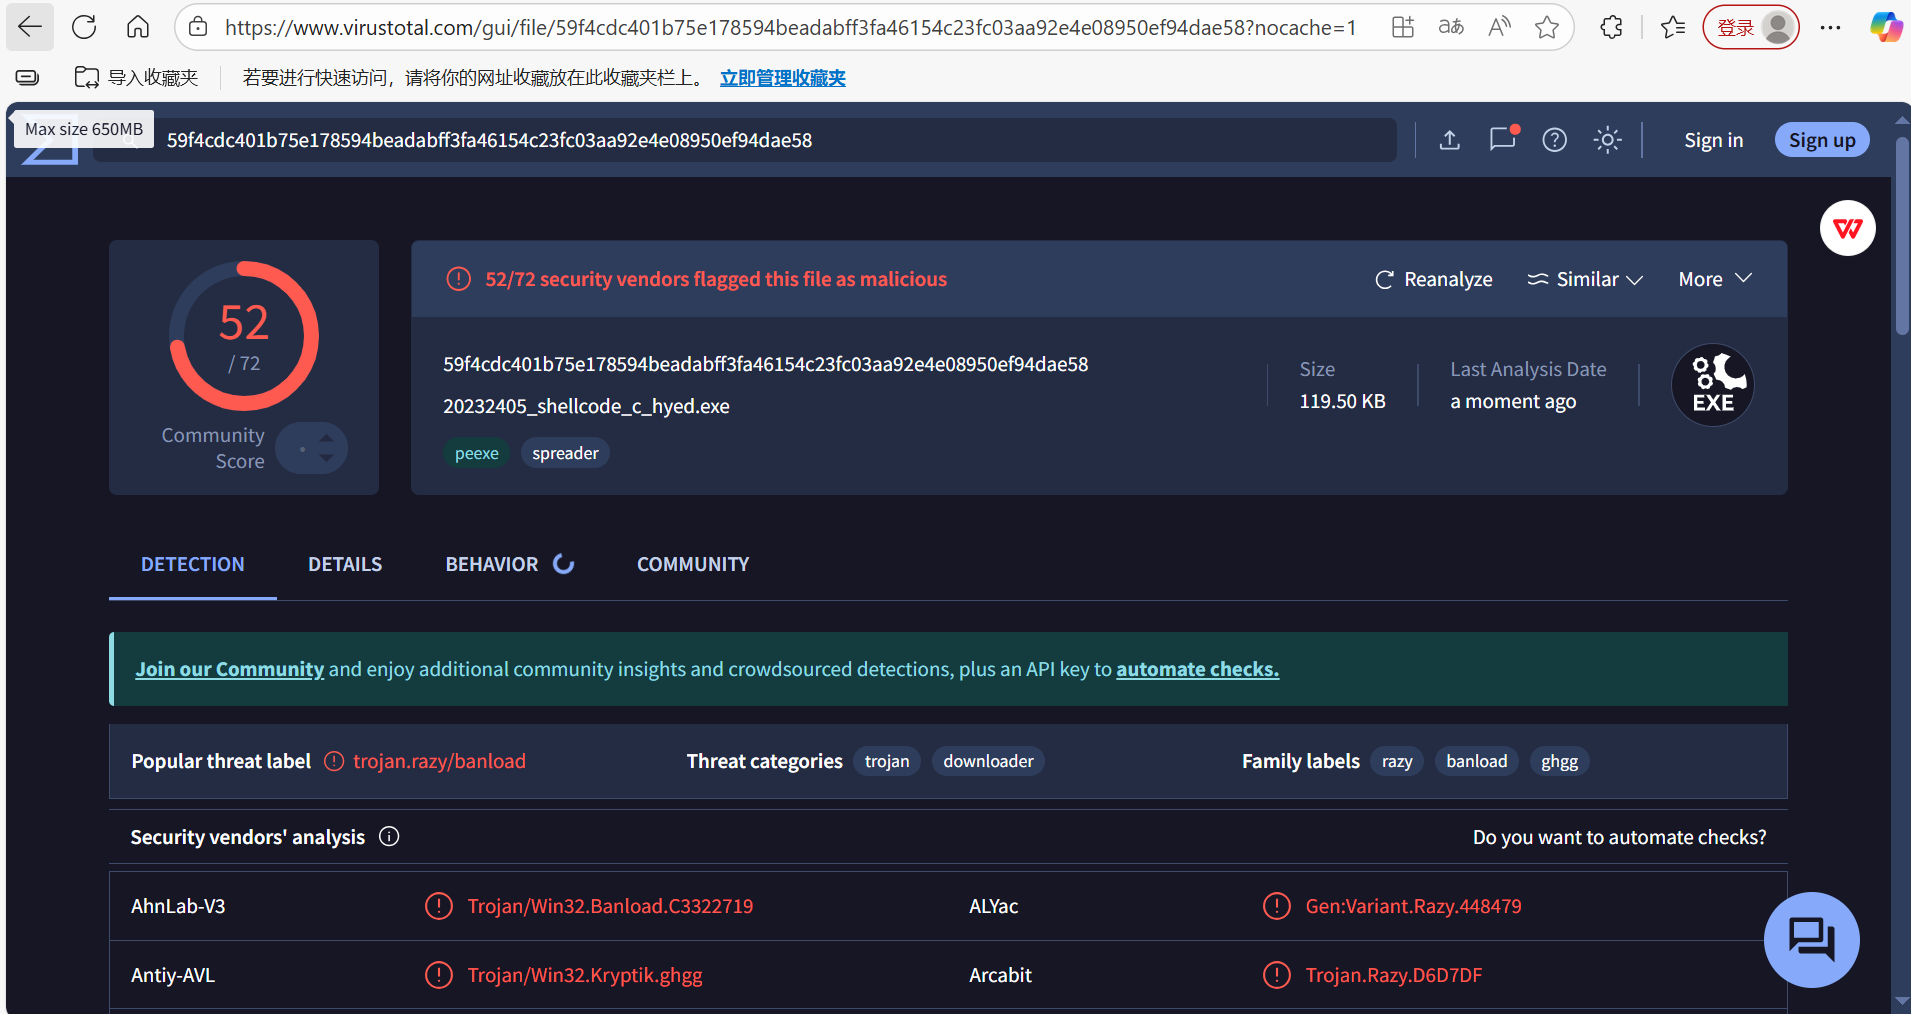Click the Reanalyze button
Image resolution: width=1911 pixels, height=1014 pixels.
[1433, 279]
